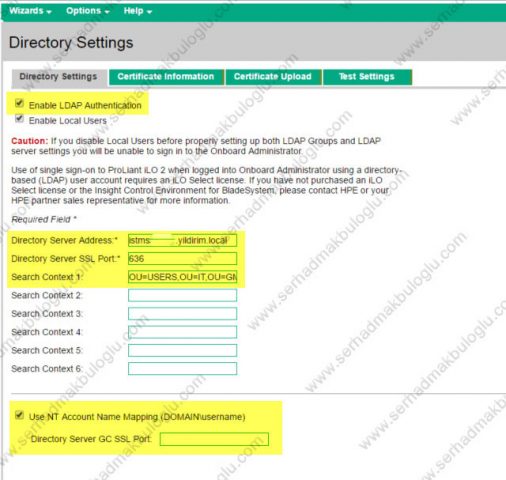Click the Directory Server Address field
The height and width of the screenshot is (480, 506).
(x=182, y=240)
